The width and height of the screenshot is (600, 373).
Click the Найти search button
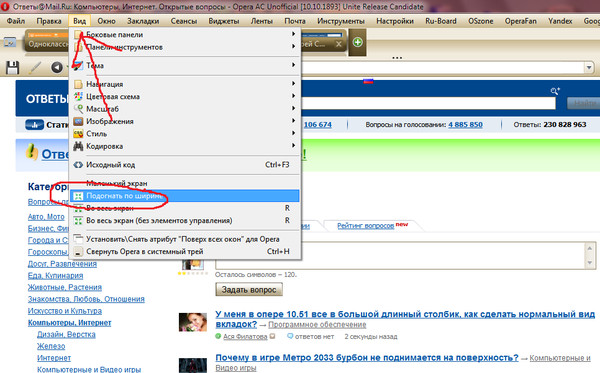pyautogui.click(x=583, y=103)
